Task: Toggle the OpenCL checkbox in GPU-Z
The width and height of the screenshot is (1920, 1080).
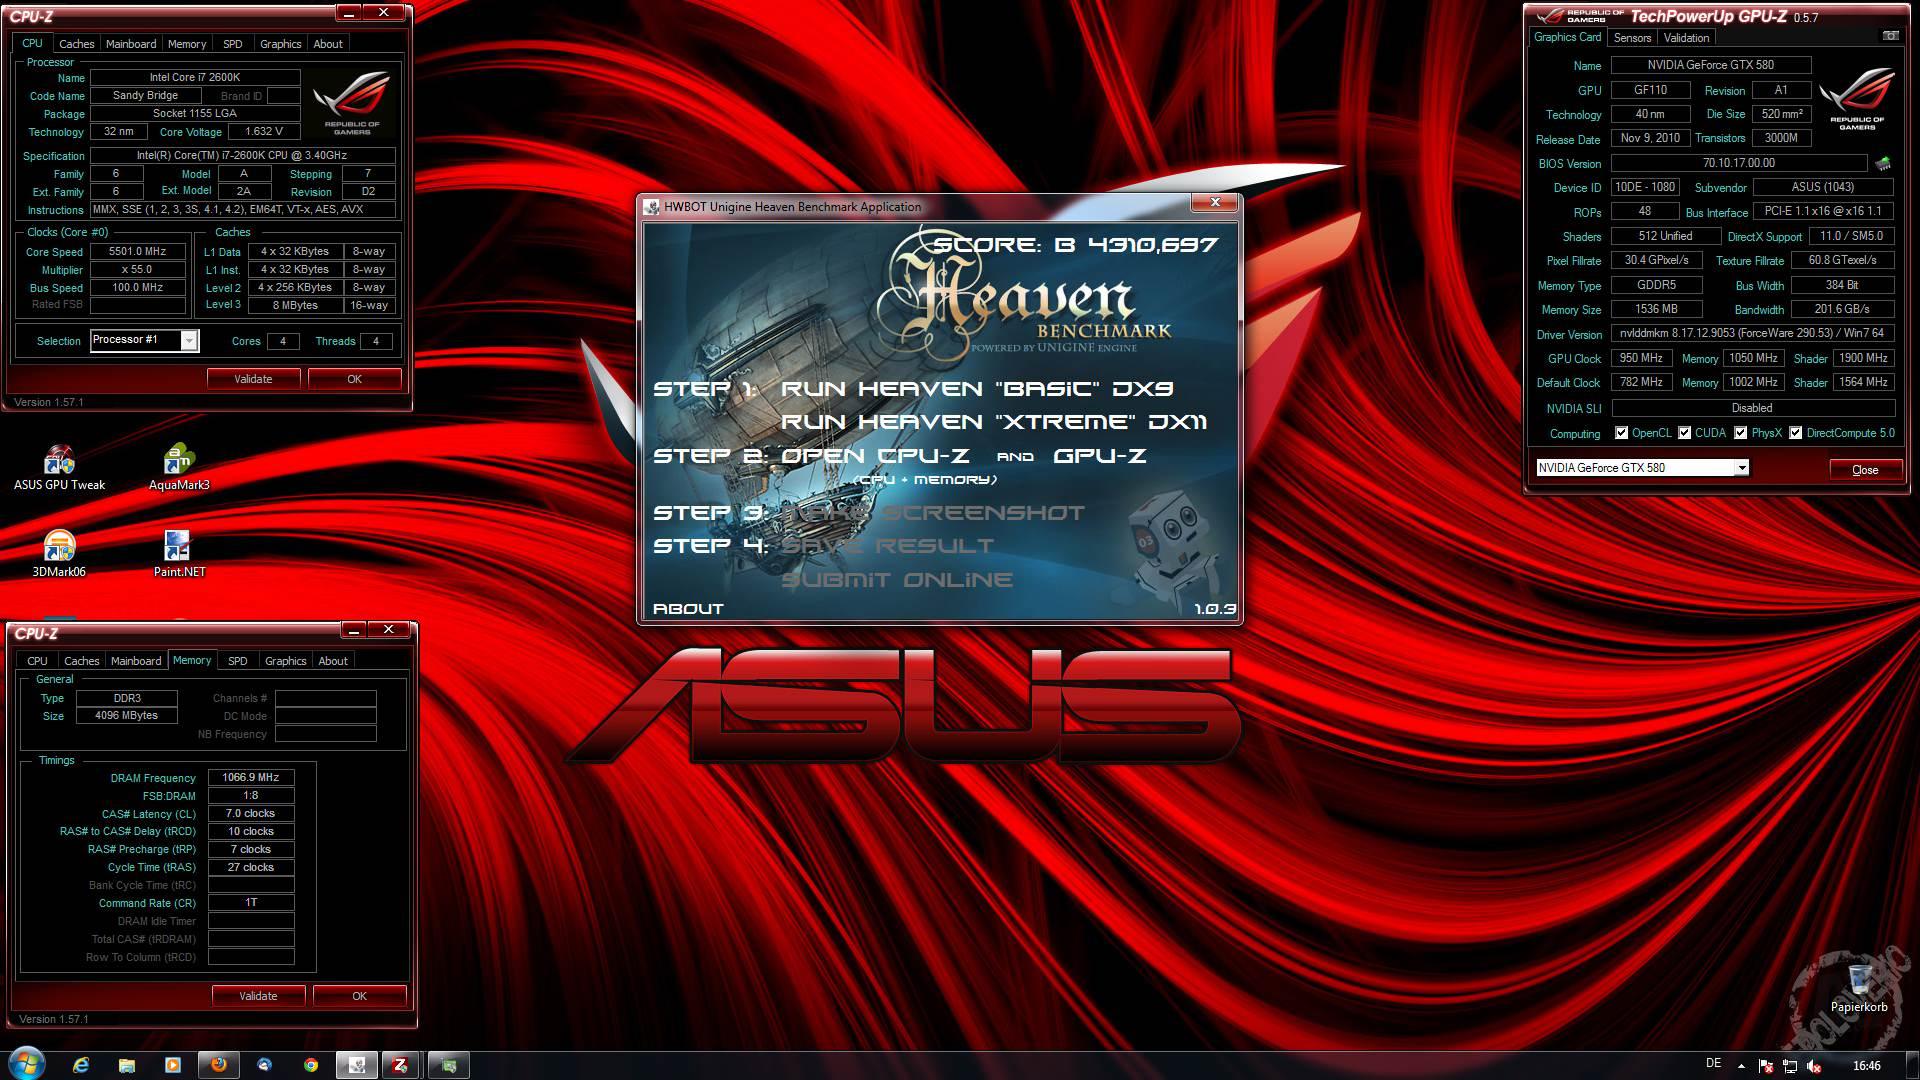Action: [x=1622, y=433]
